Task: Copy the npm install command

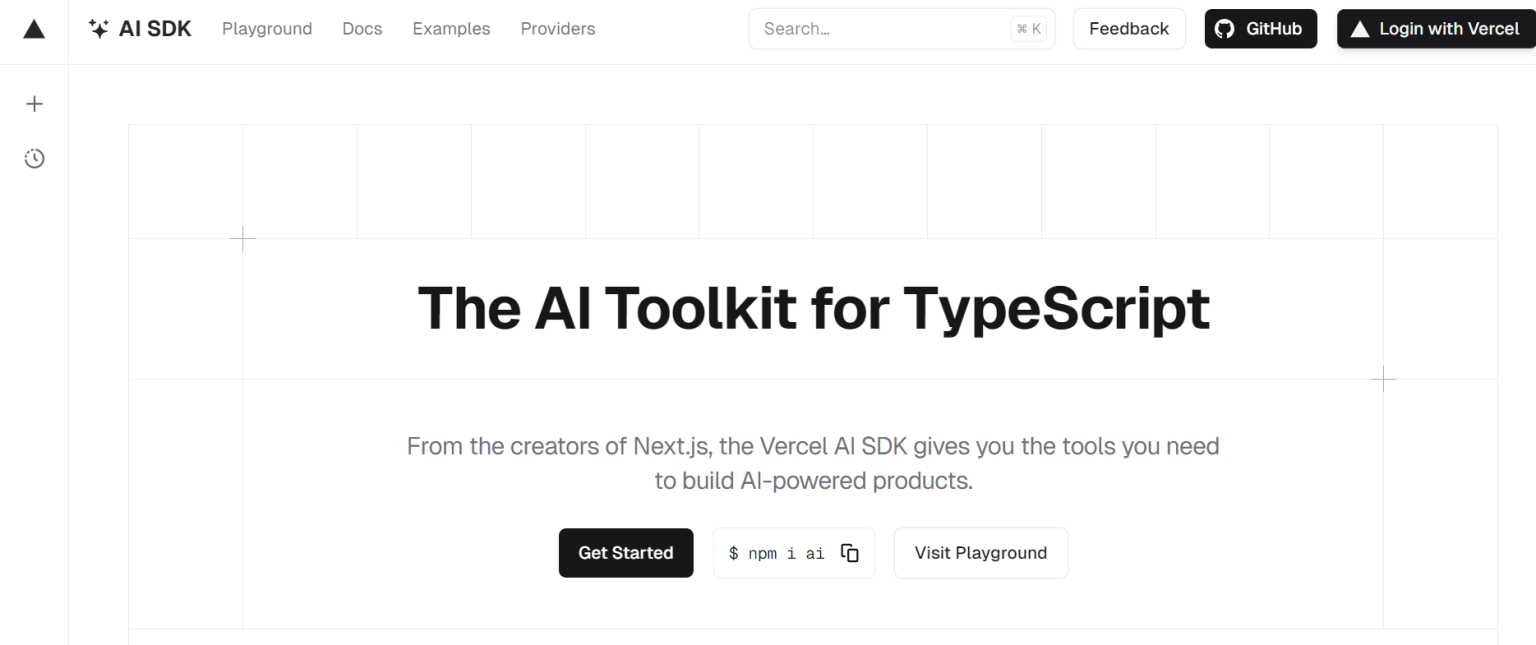Action: coord(850,552)
